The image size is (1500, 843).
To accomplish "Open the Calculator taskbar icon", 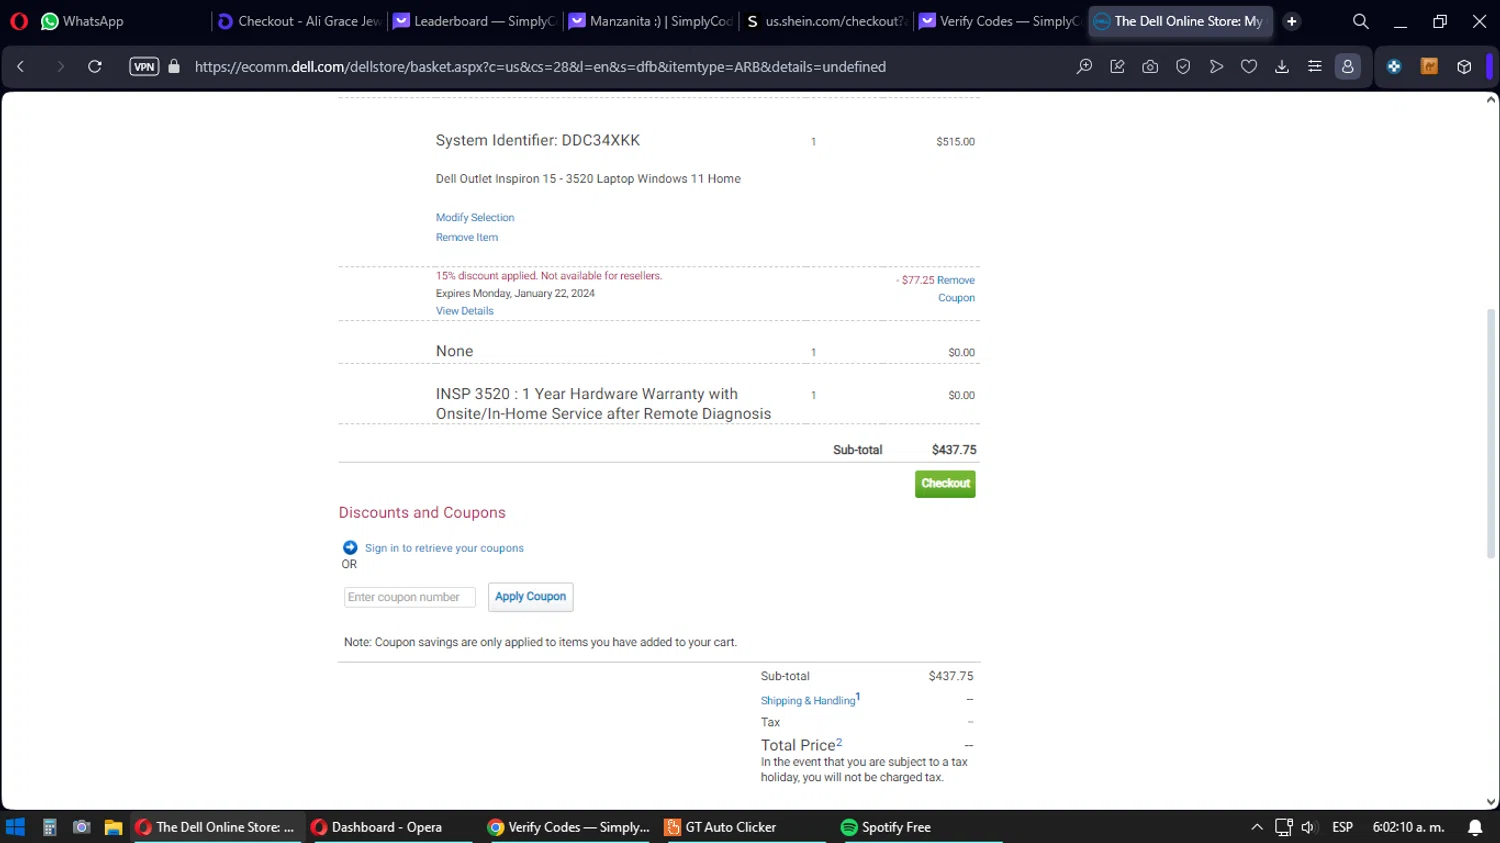I will pos(49,827).
